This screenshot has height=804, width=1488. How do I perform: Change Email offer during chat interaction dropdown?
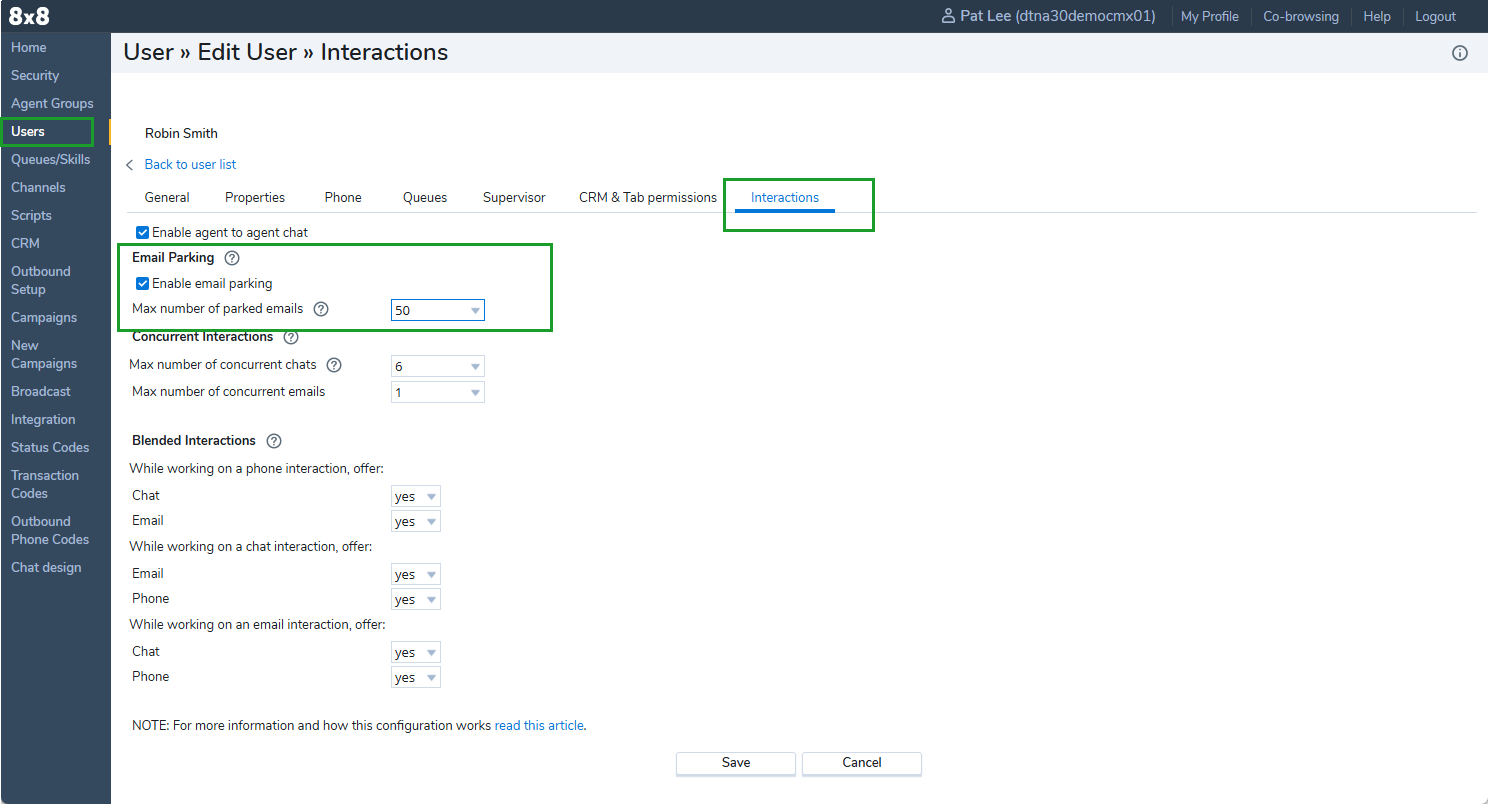point(416,574)
